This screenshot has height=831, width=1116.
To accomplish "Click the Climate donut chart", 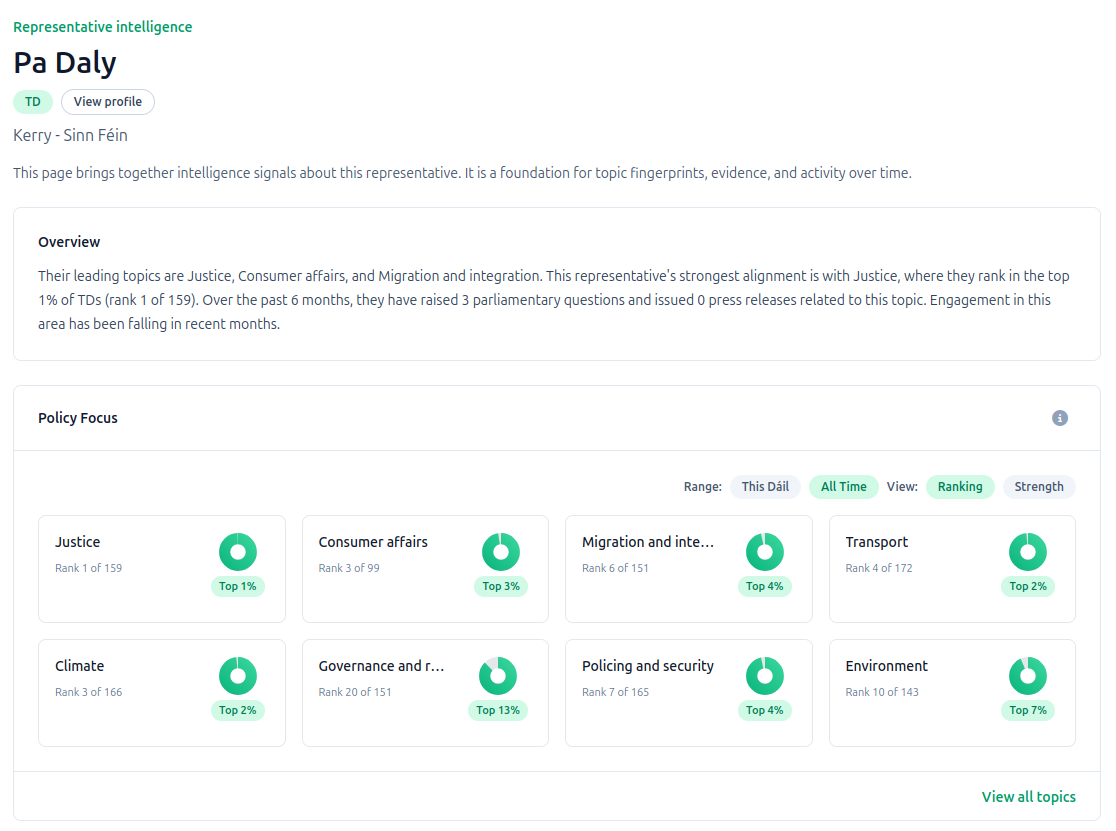I will click(238, 675).
